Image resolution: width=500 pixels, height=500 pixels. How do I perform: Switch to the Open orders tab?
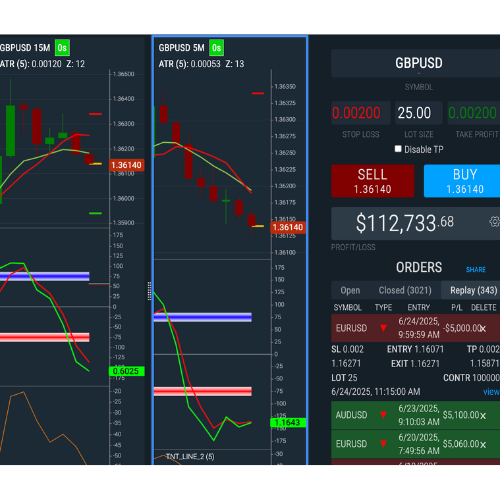click(x=350, y=290)
